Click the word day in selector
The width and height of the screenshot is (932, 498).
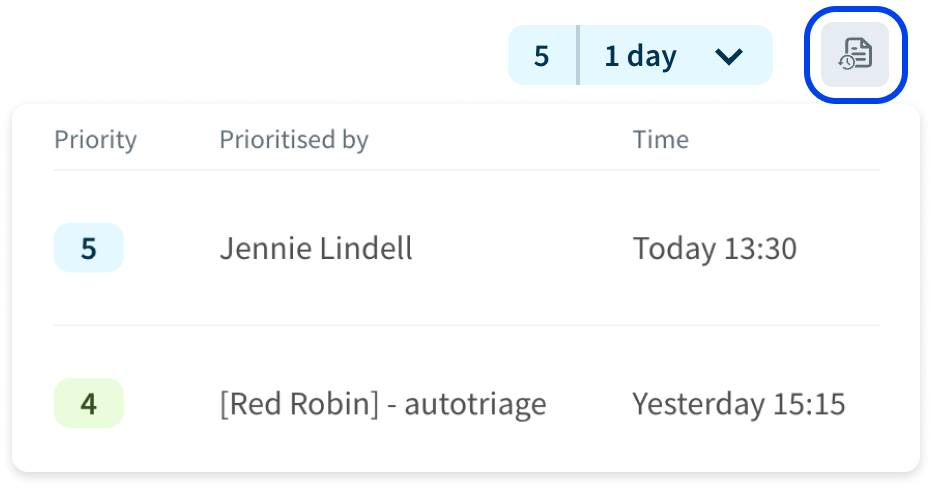point(652,58)
